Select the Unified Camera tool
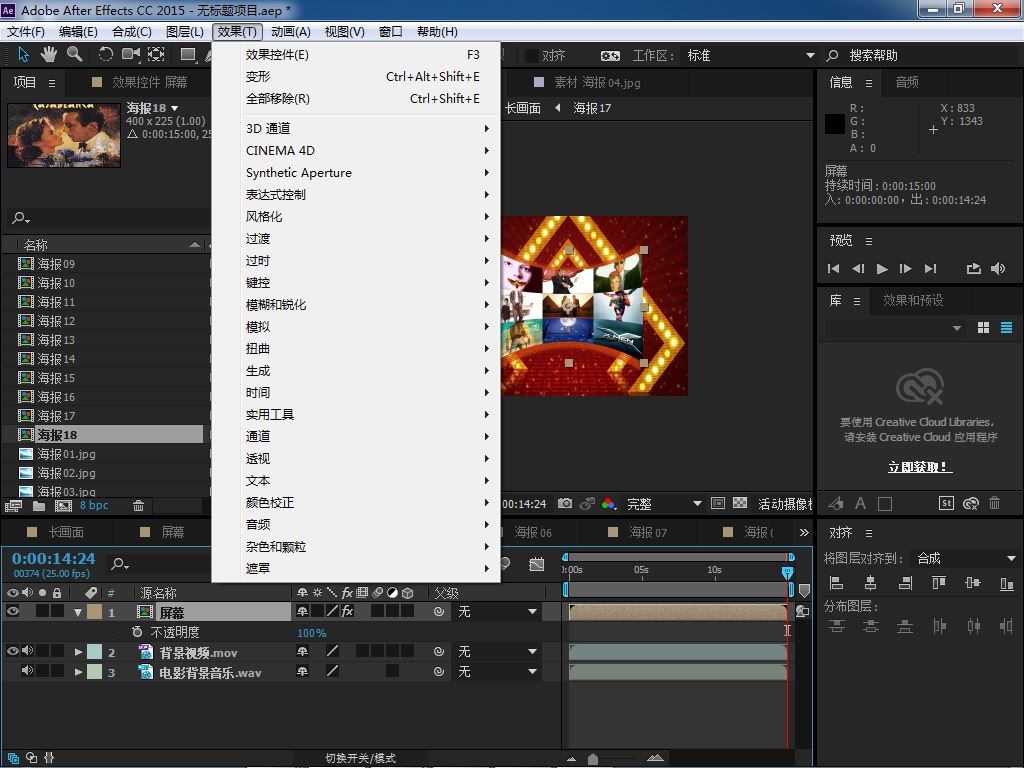This screenshot has height=768, width=1024. [x=131, y=54]
